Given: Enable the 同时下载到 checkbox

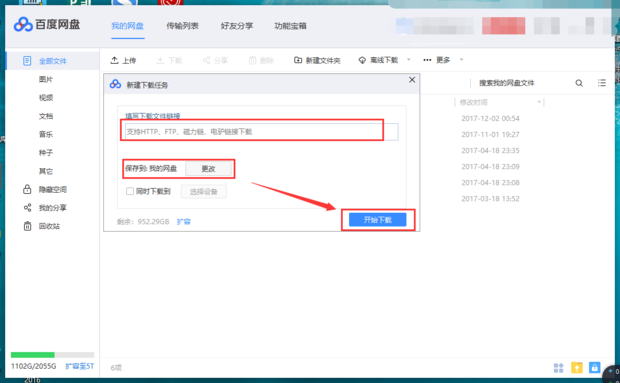Looking at the screenshot, I should click(130, 191).
